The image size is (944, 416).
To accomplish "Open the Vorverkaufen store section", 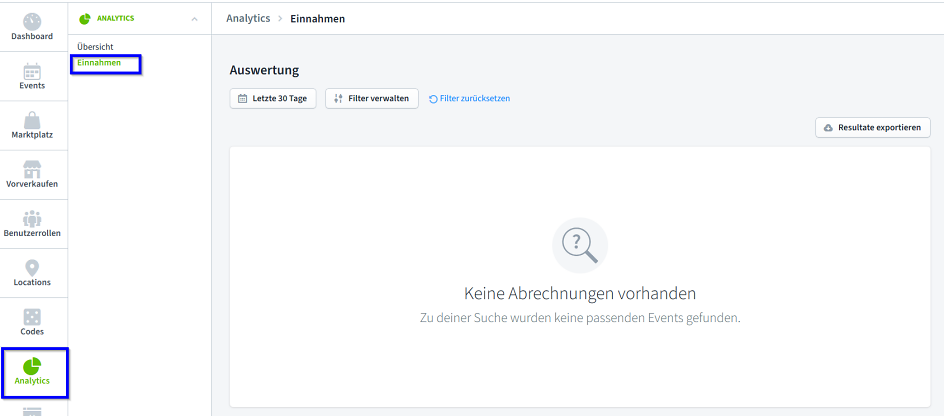I will [x=32, y=175].
